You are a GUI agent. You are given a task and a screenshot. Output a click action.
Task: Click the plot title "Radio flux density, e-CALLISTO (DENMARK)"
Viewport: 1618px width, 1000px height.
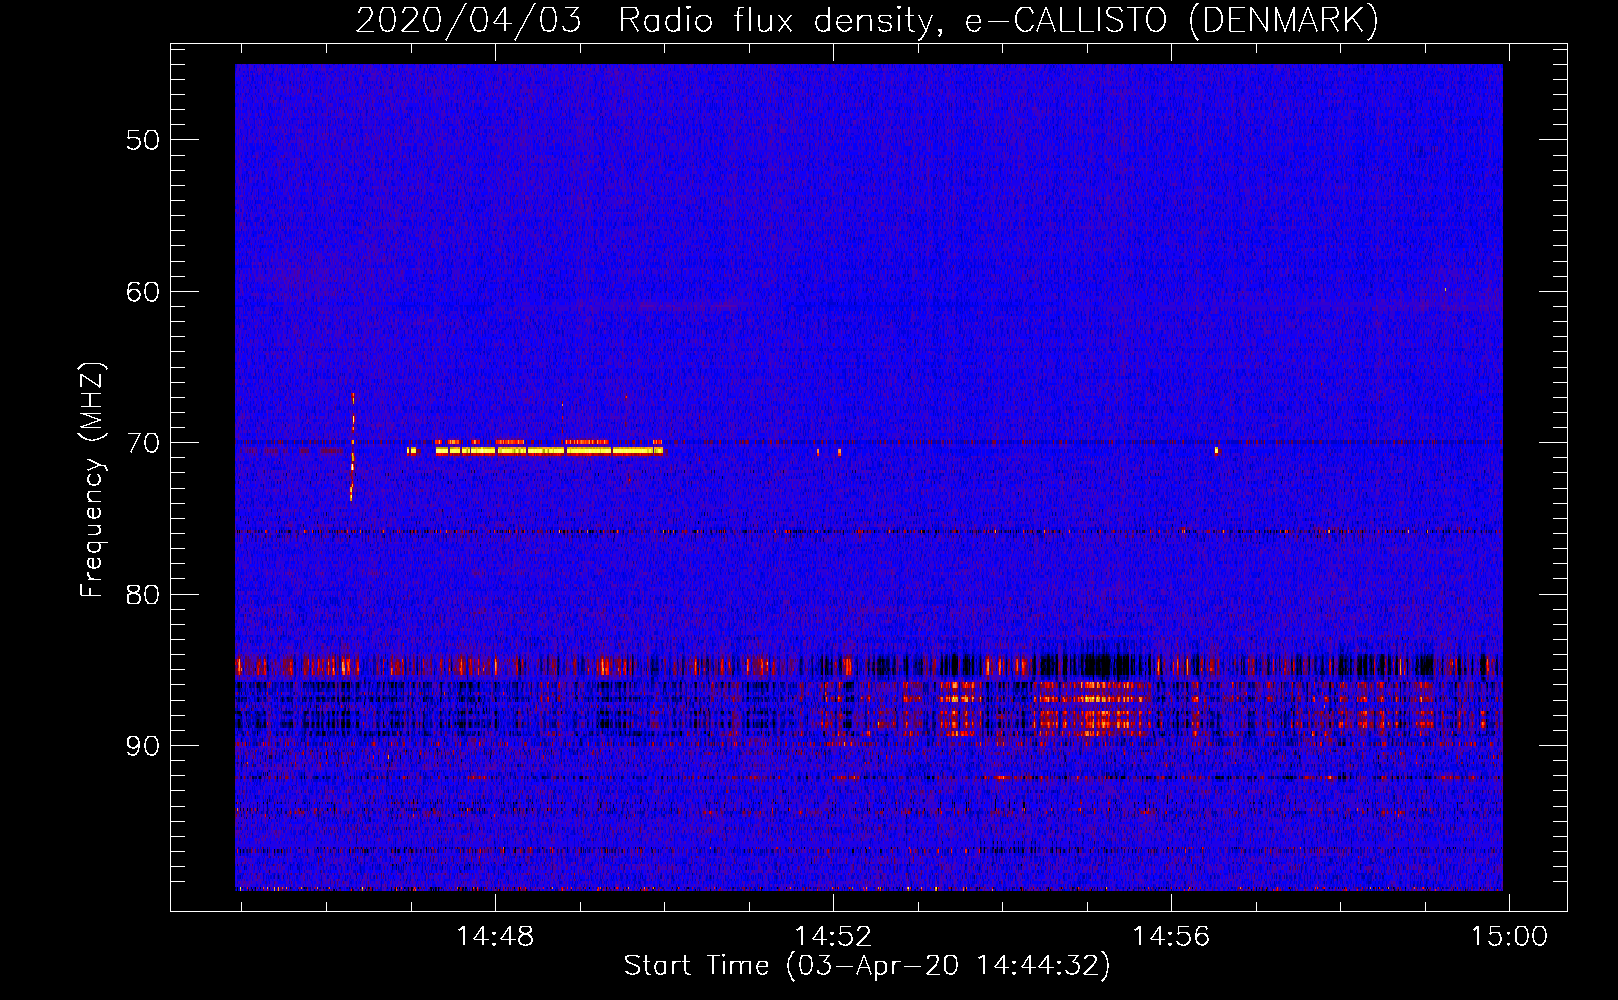(998, 20)
